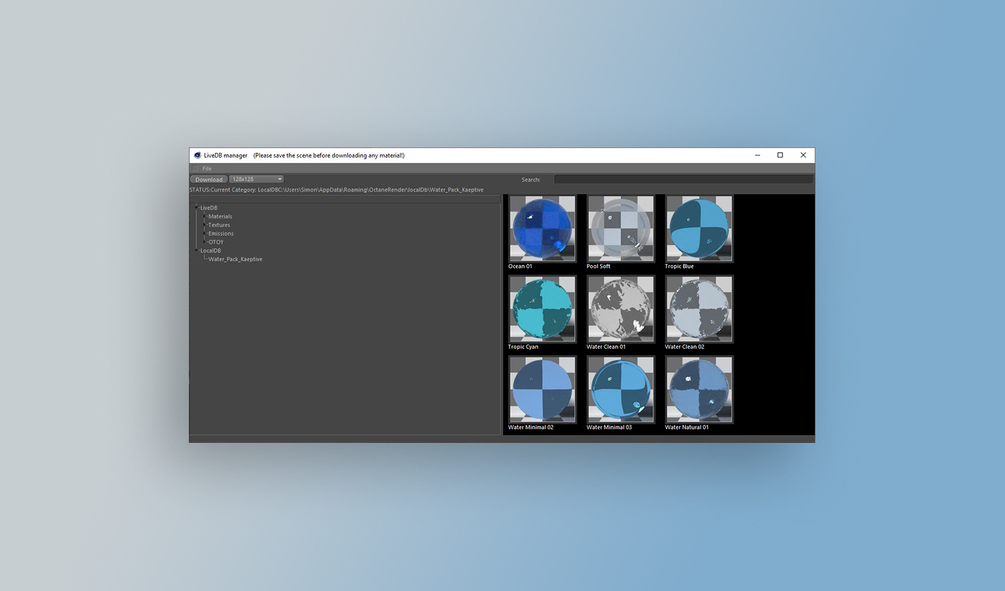Click the Water Clean 02 text label
The image size is (1005, 591).
pyautogui.click(x=685, y=347)
